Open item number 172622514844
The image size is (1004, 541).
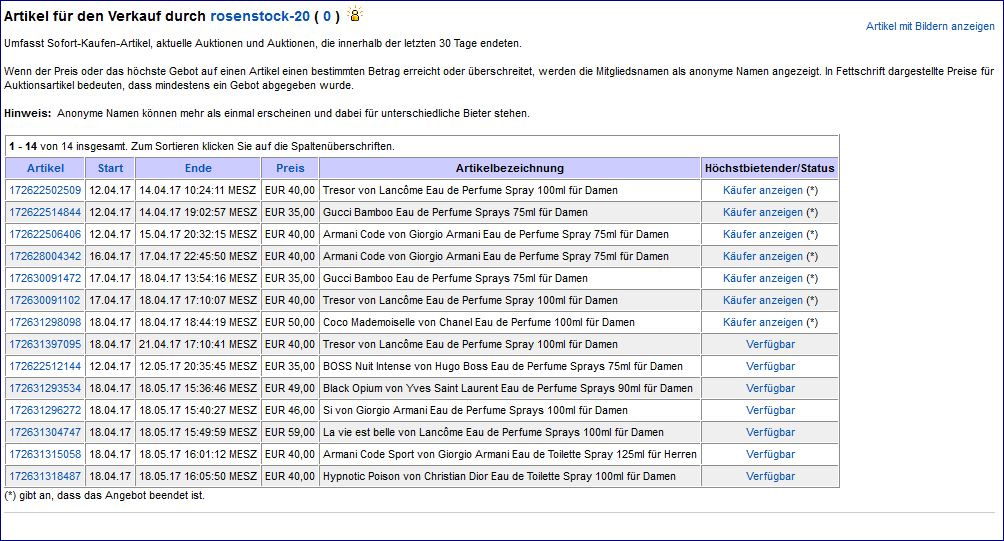tap(45, 213)
